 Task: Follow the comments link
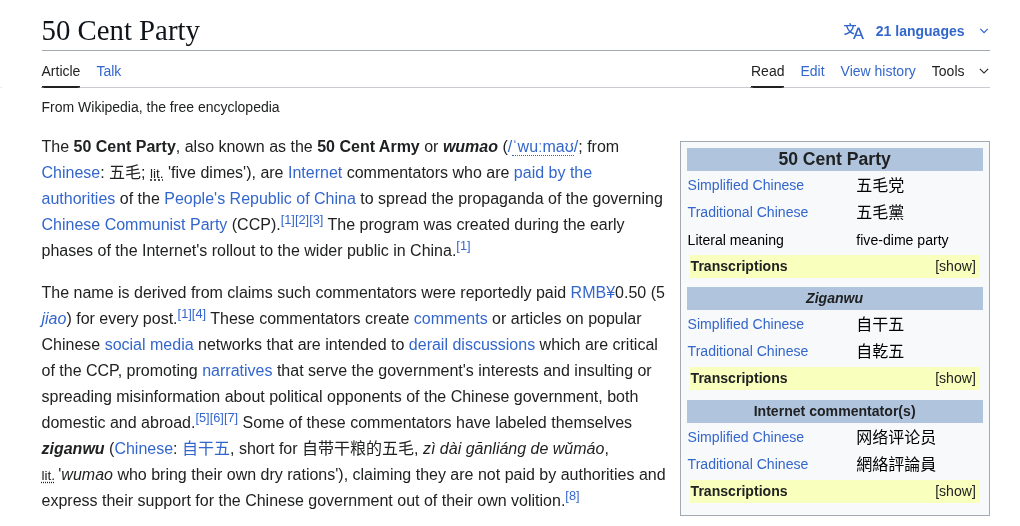click(x=450, y=319)
